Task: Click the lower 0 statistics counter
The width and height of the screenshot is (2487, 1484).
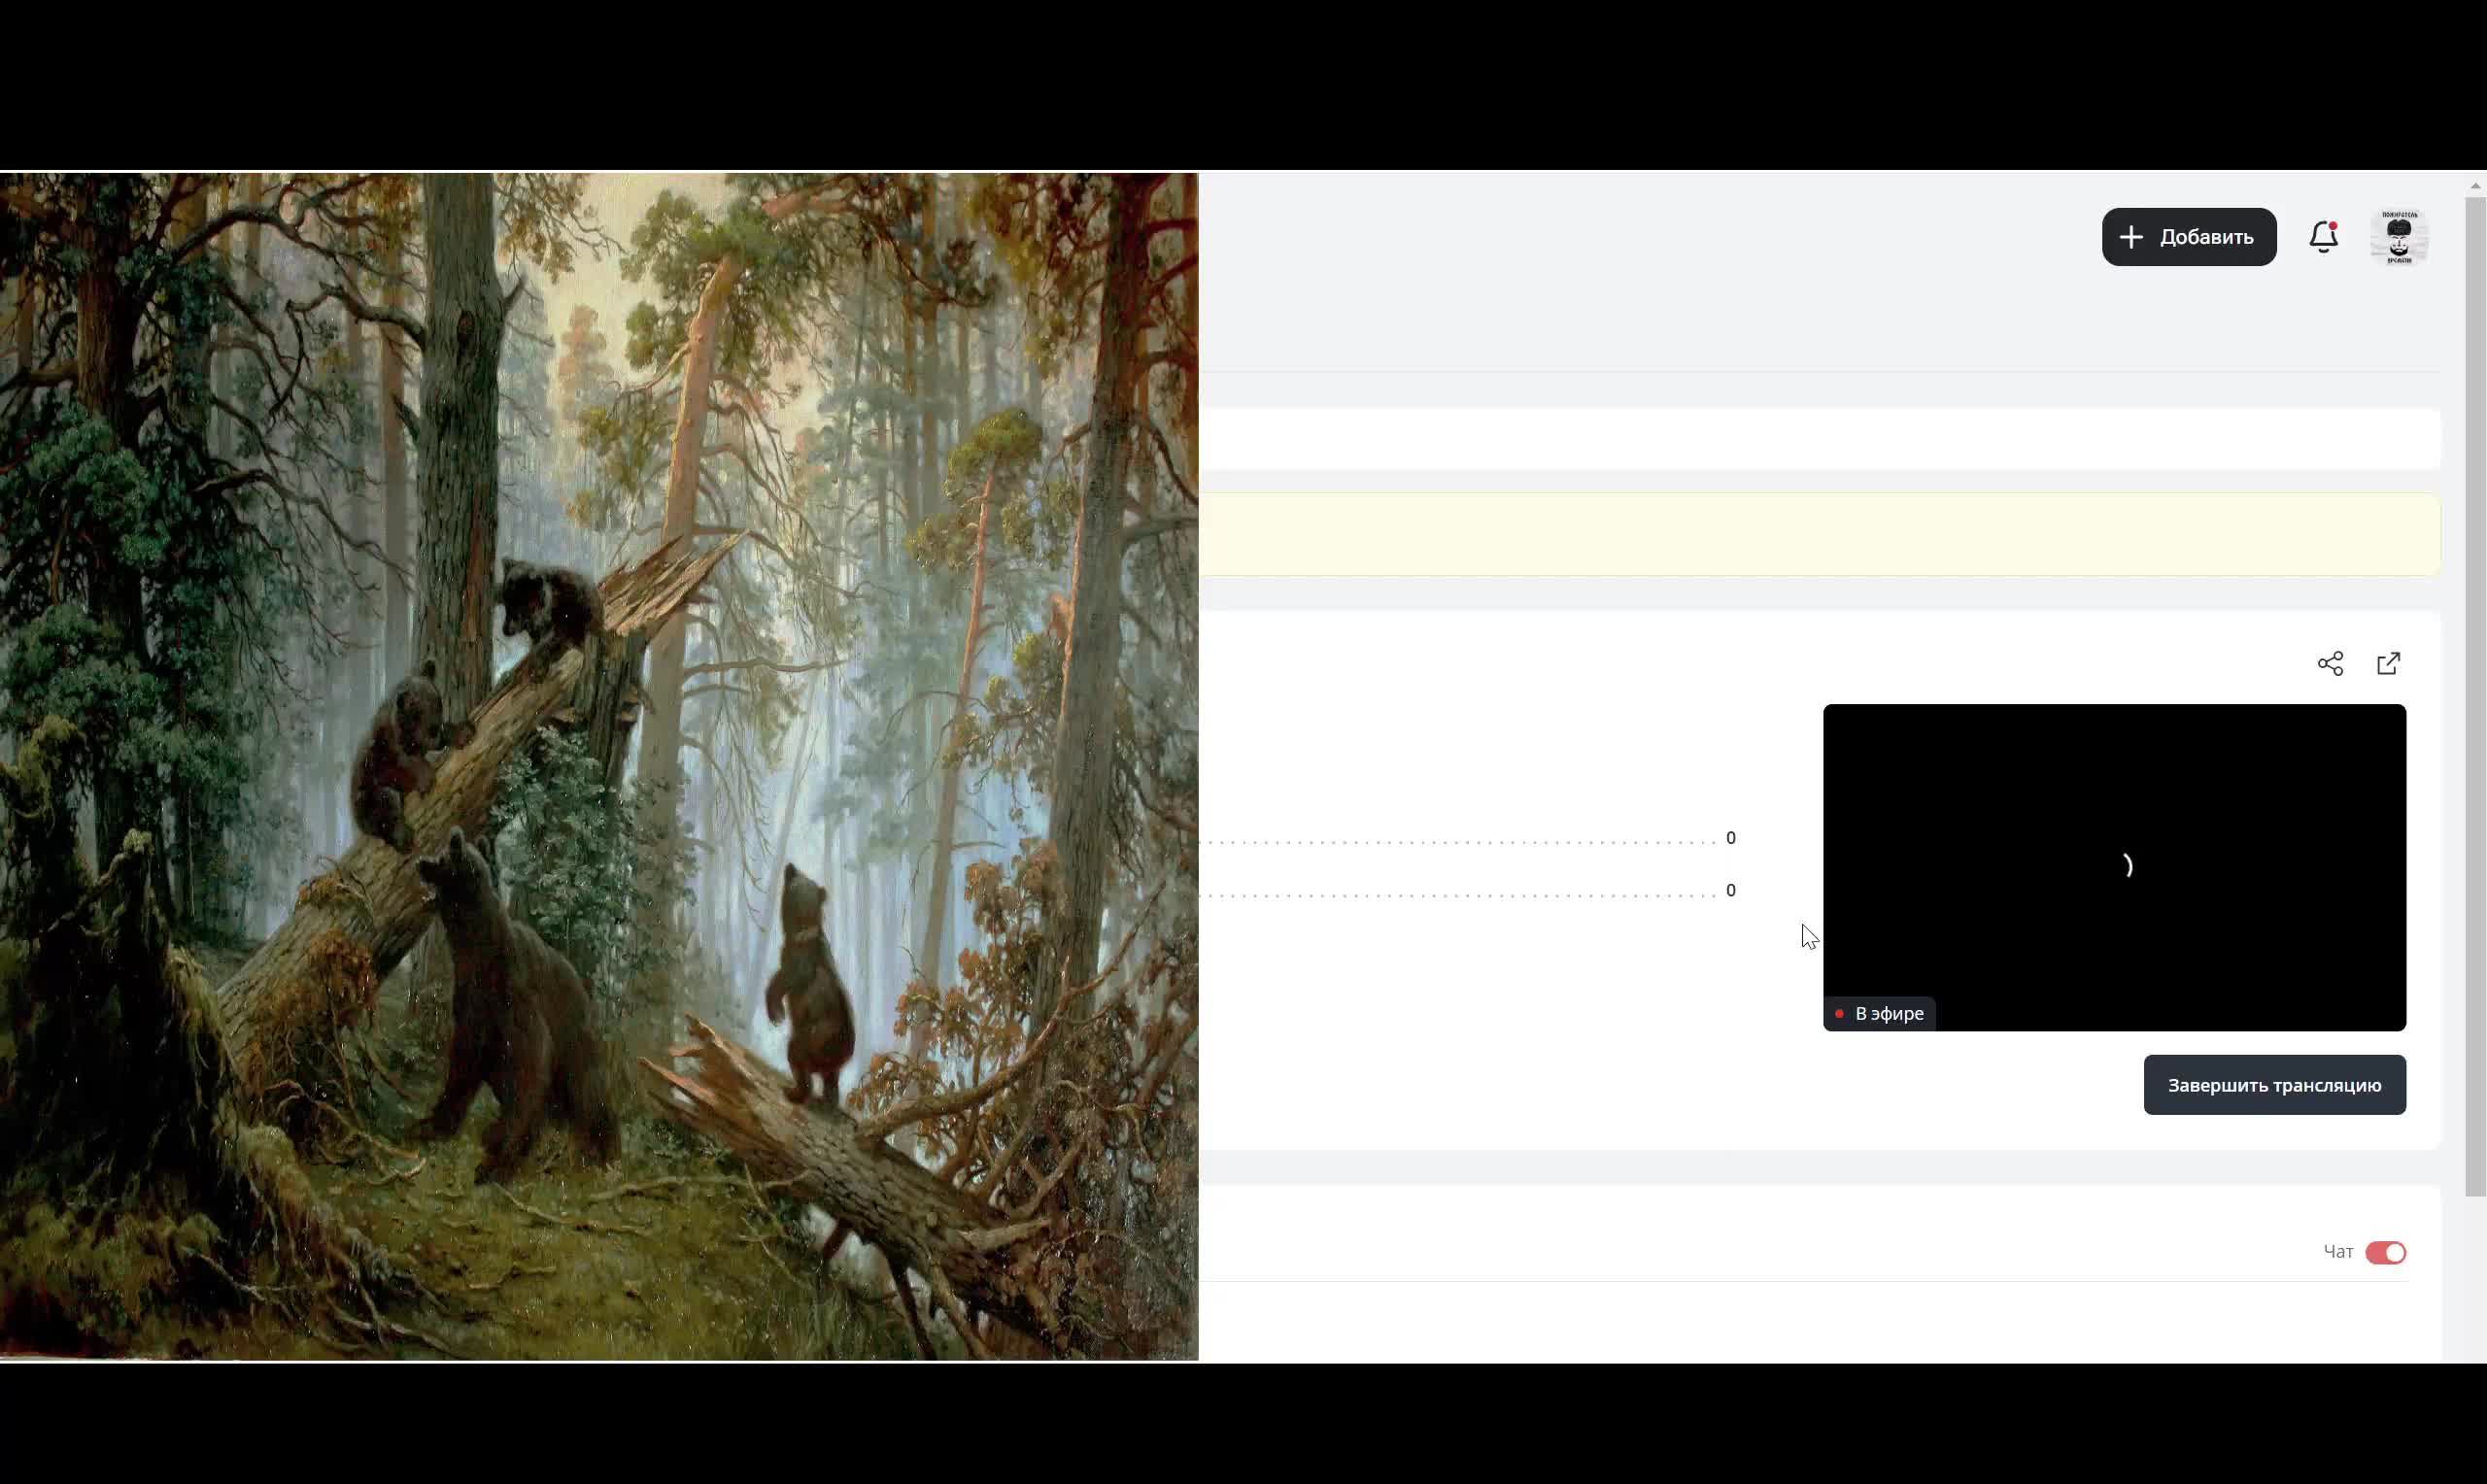Action: coord(1730,891)
